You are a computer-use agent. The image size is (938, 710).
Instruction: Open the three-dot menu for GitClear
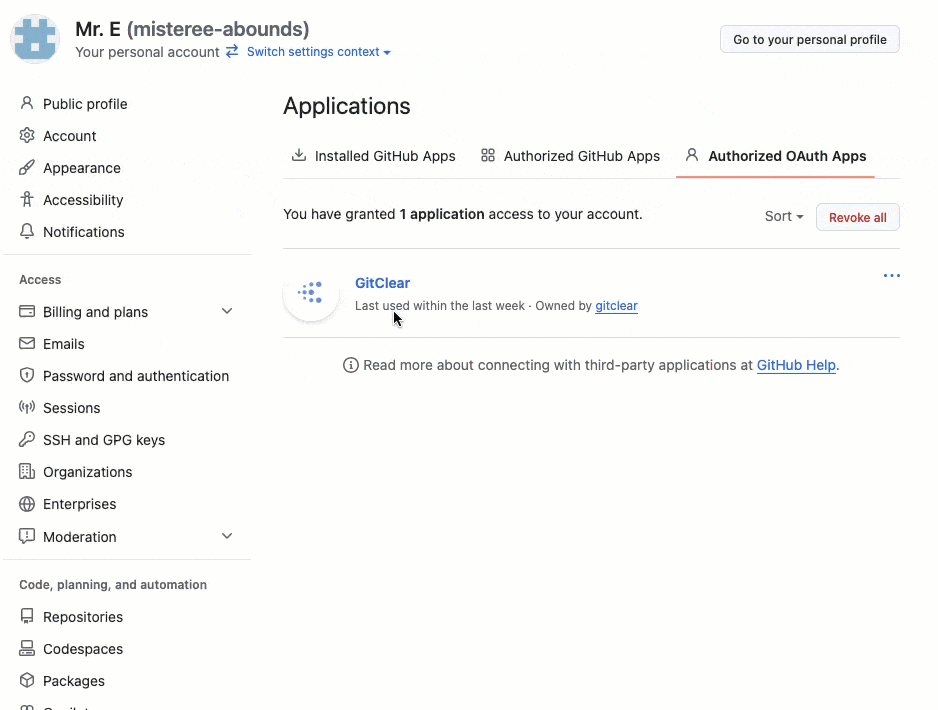click(891, 276)
